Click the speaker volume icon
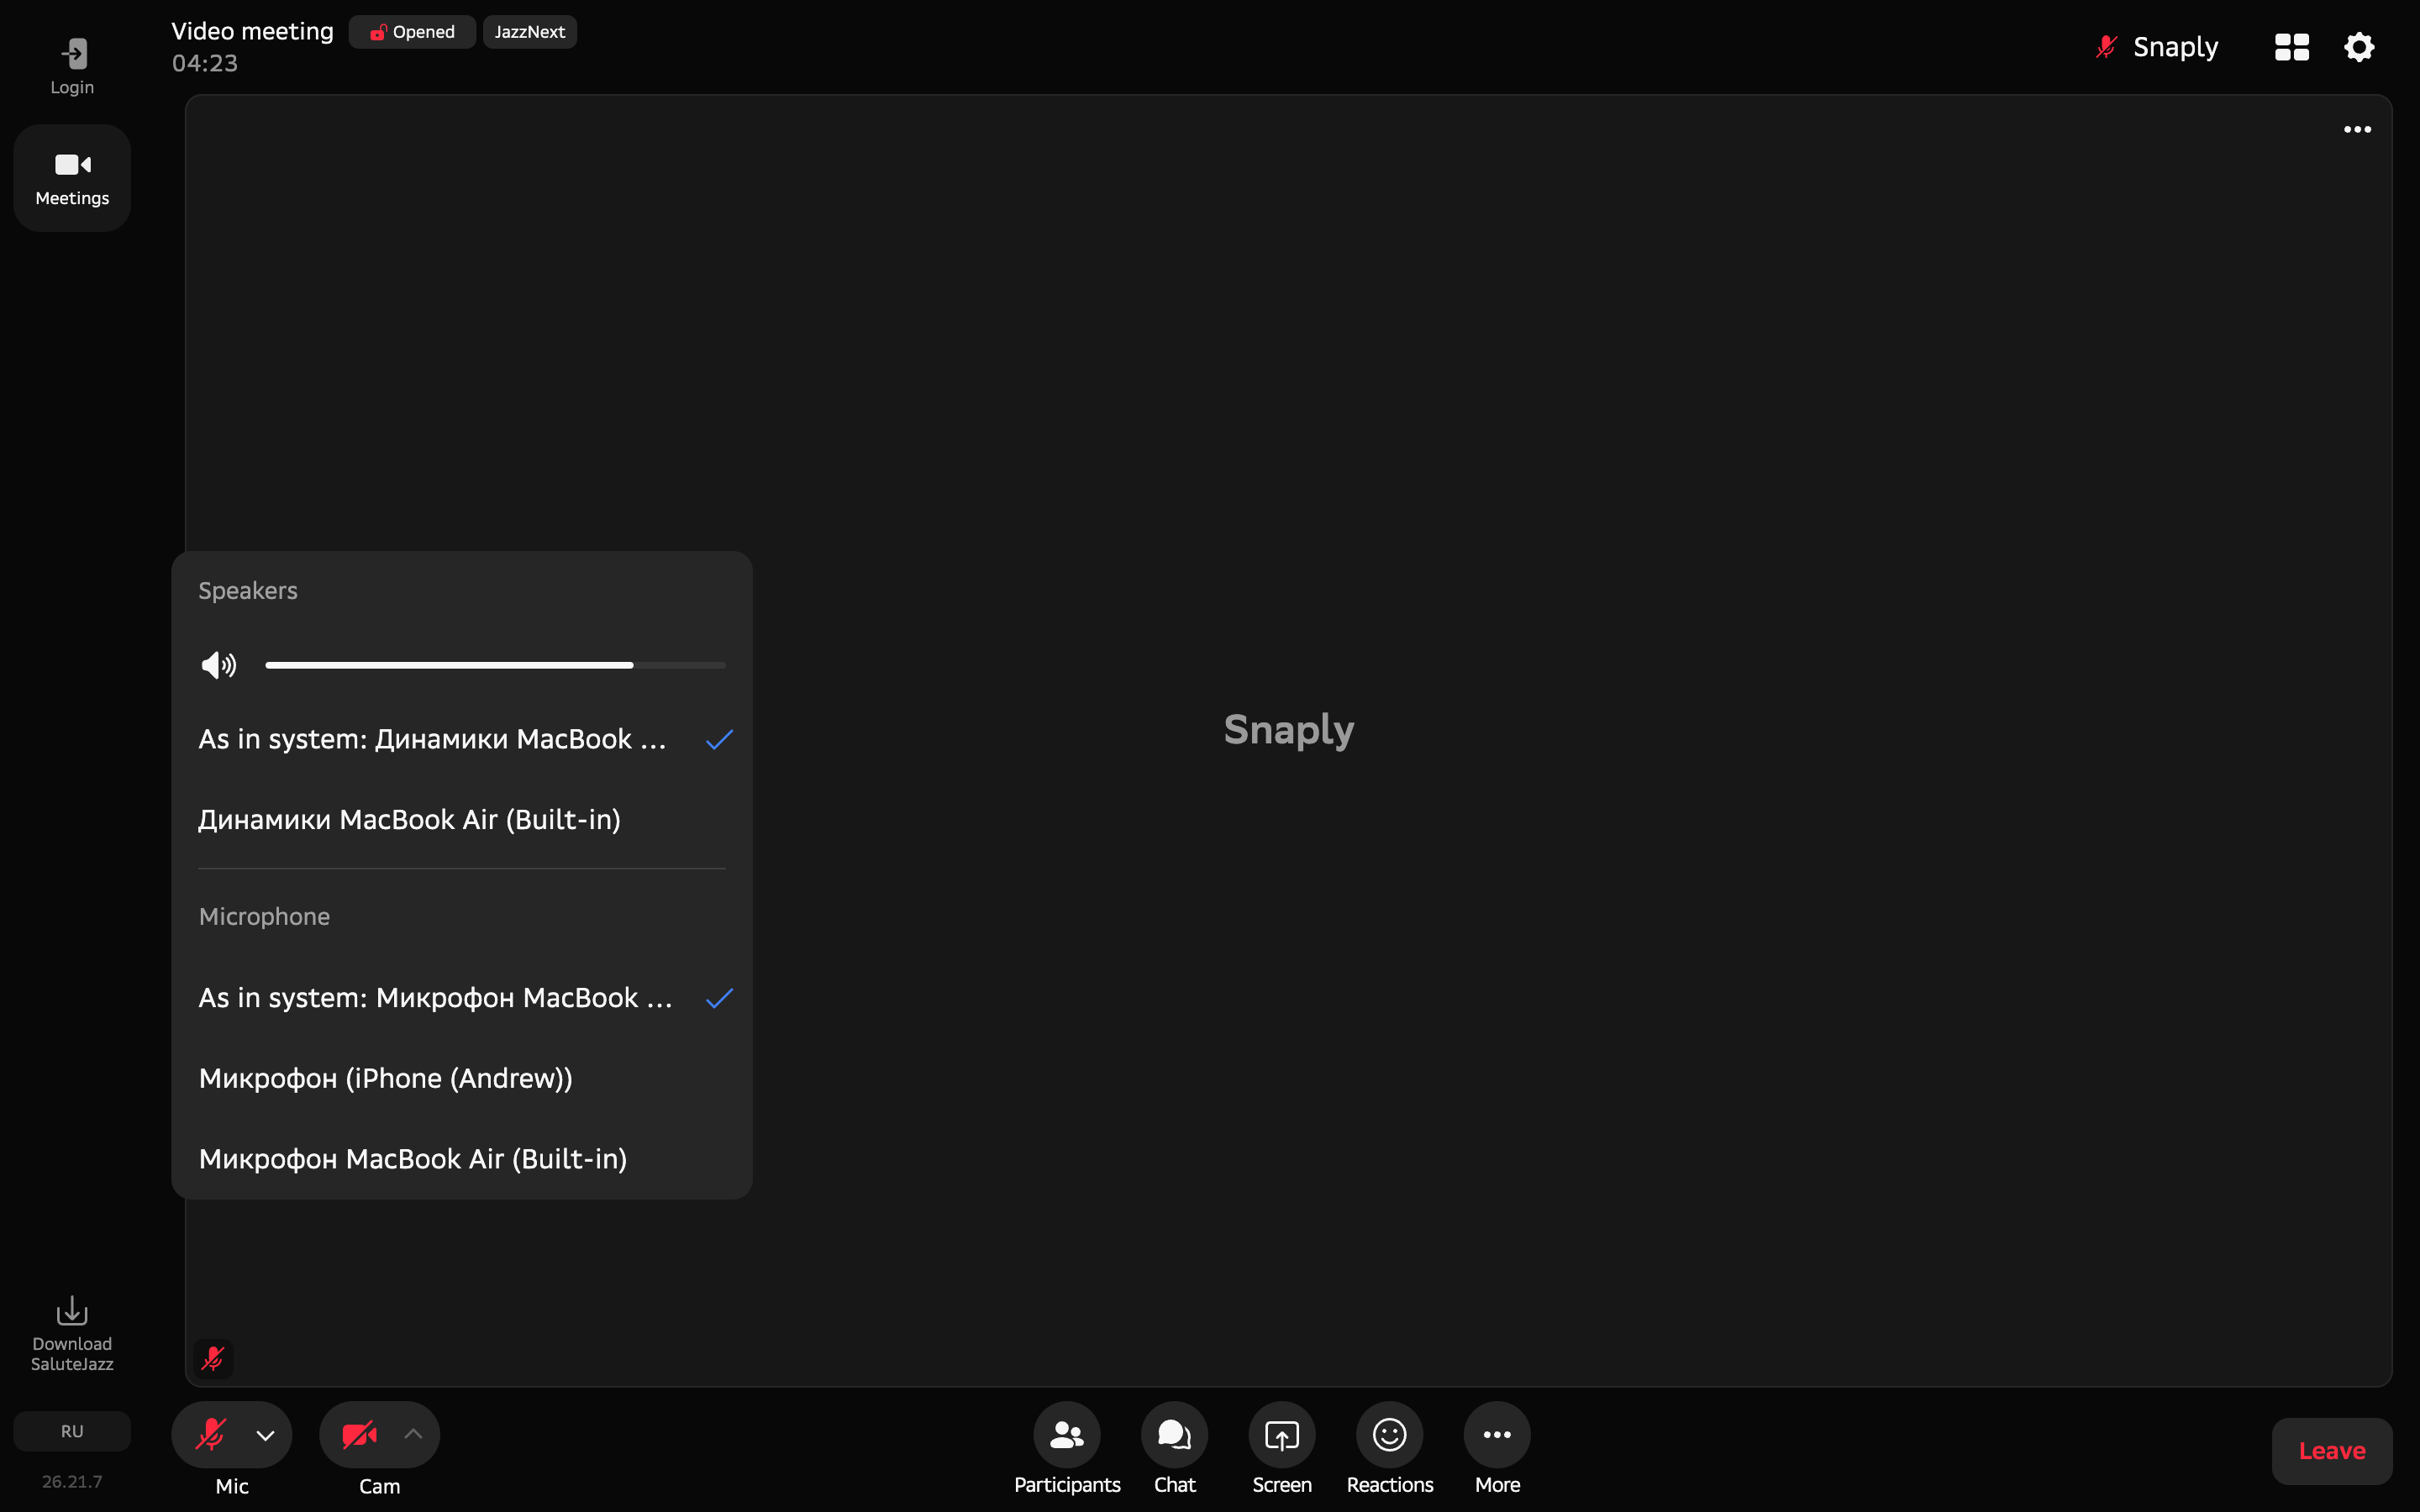This screenshot has height=1512, width=2420. click(218, 665)
